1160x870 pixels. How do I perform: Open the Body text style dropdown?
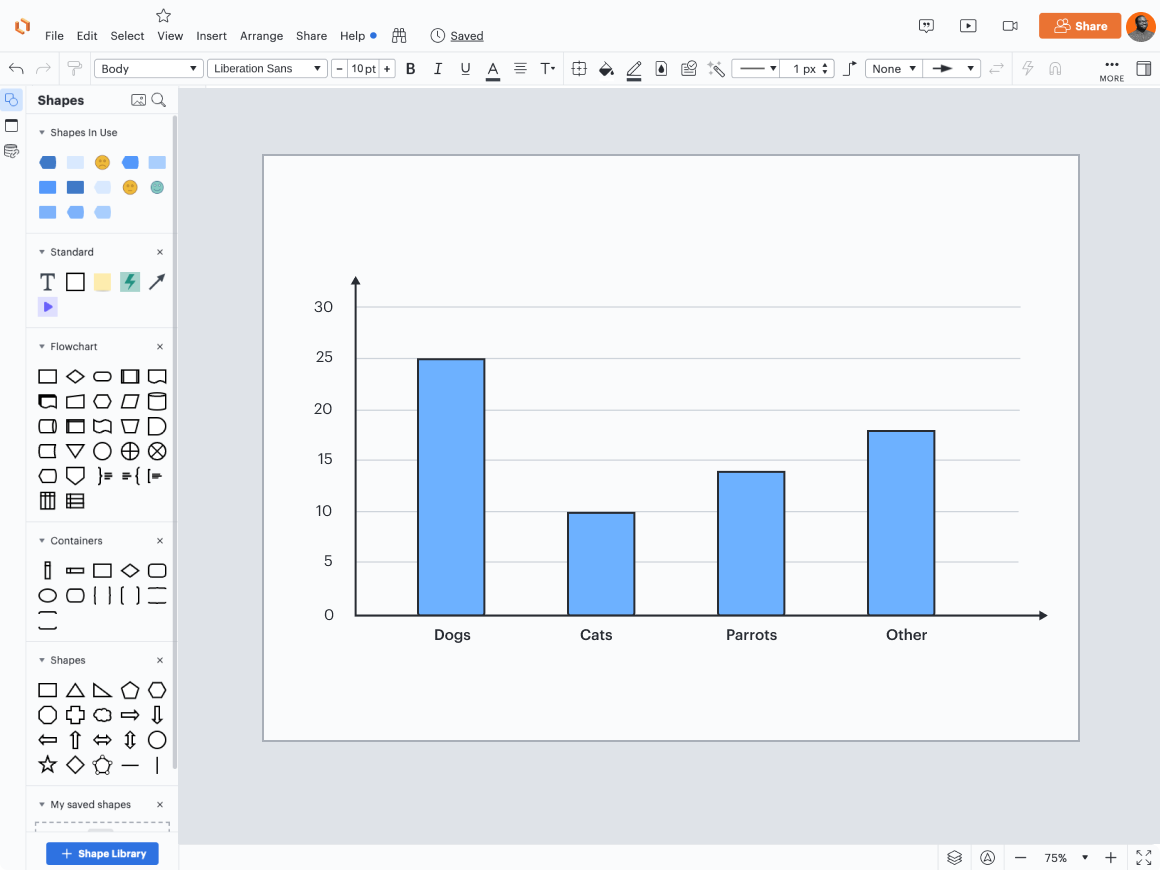tap(149, 69)
